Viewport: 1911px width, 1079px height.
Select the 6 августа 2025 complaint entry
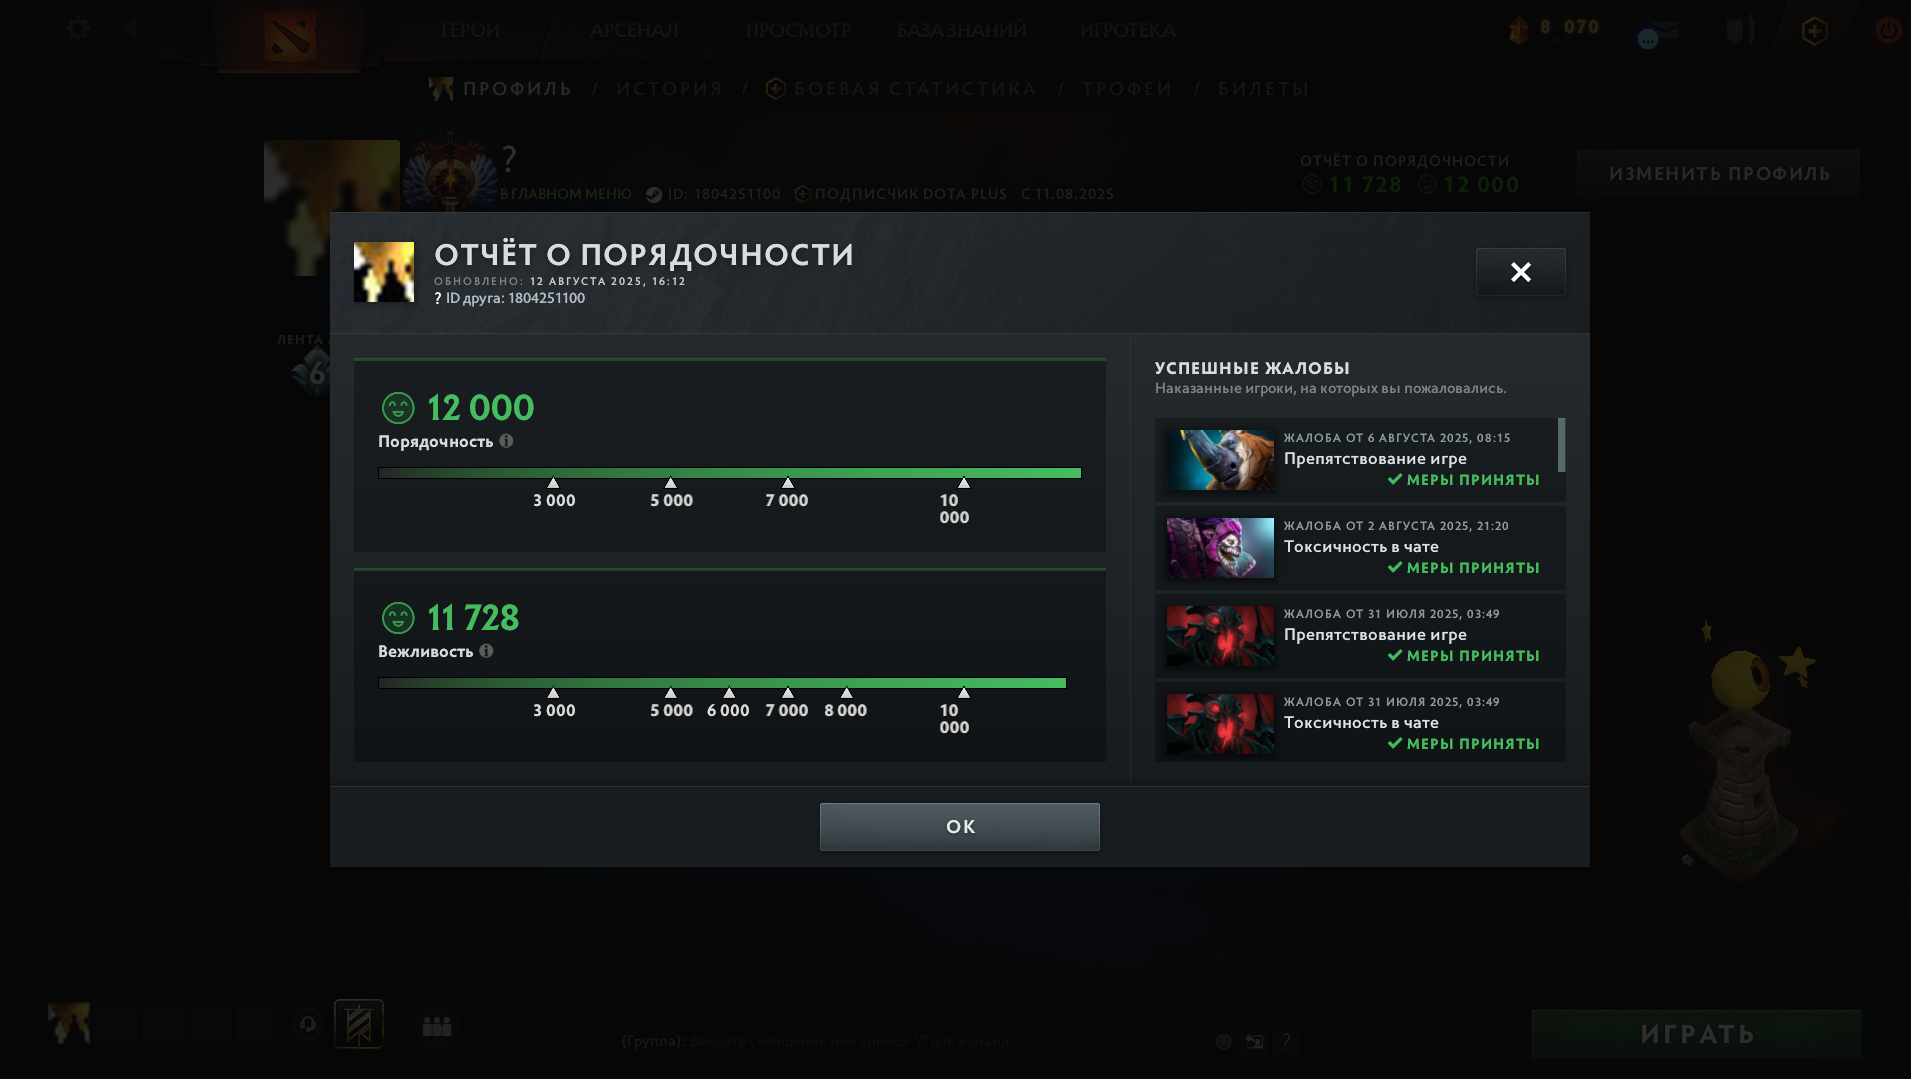click(1356, 459)
